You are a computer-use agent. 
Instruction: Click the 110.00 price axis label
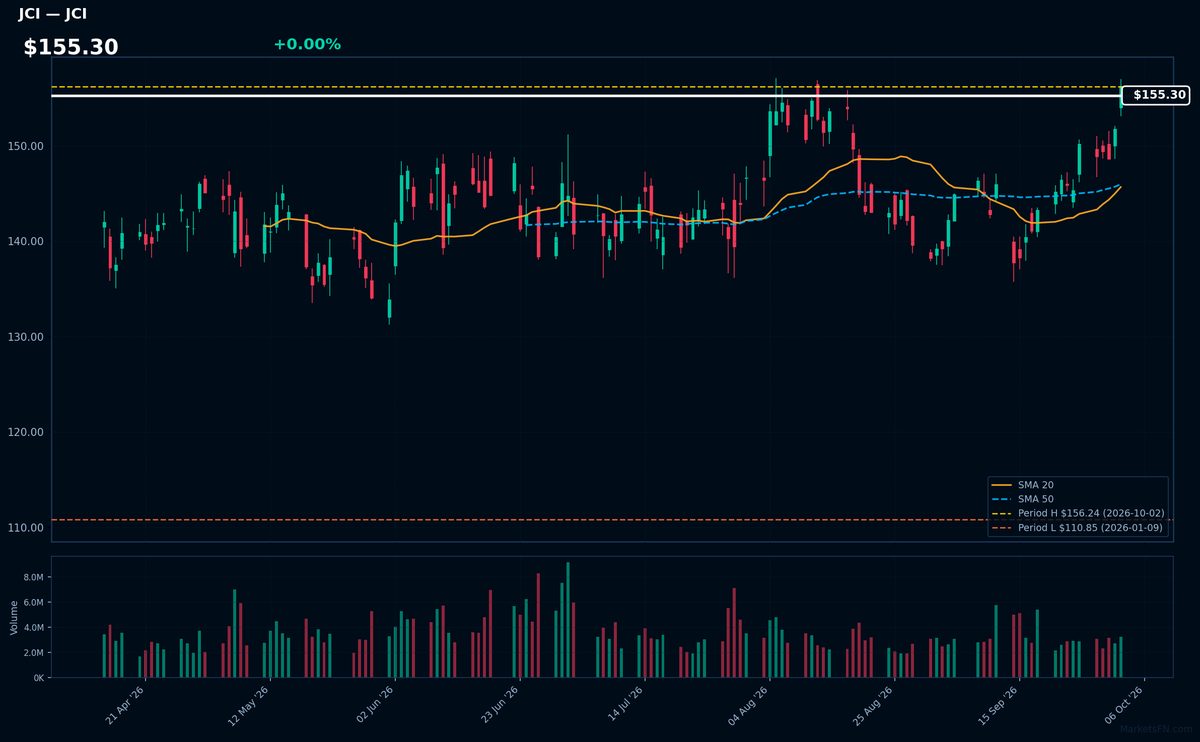tap(27, 527)
